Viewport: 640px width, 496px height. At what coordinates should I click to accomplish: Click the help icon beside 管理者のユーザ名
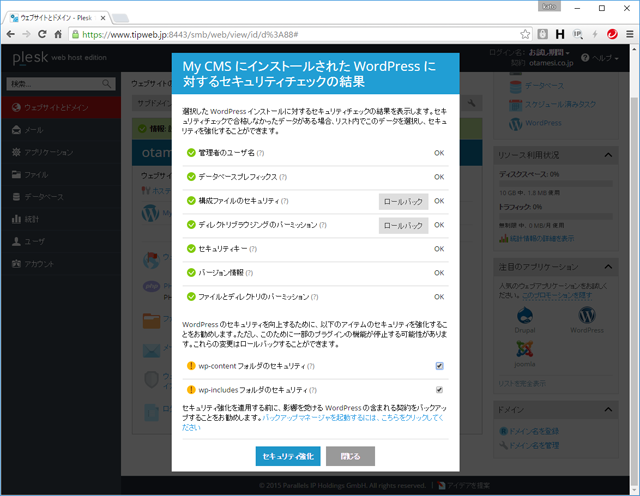pyautogui.click(x=260, y=153)
